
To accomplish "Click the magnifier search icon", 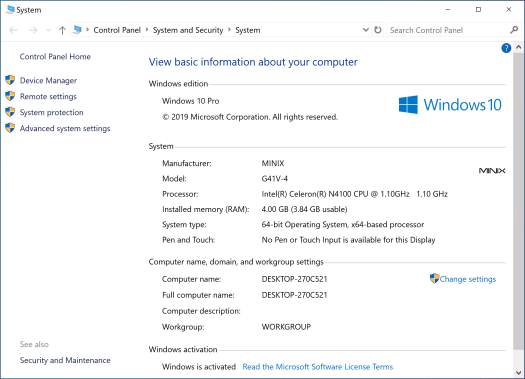I will coord(514,30).
